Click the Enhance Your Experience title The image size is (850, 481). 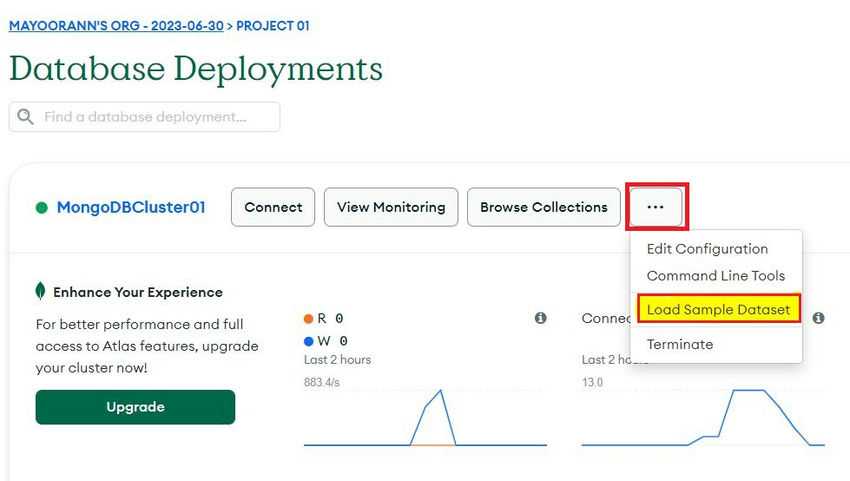tap(138, 292)
